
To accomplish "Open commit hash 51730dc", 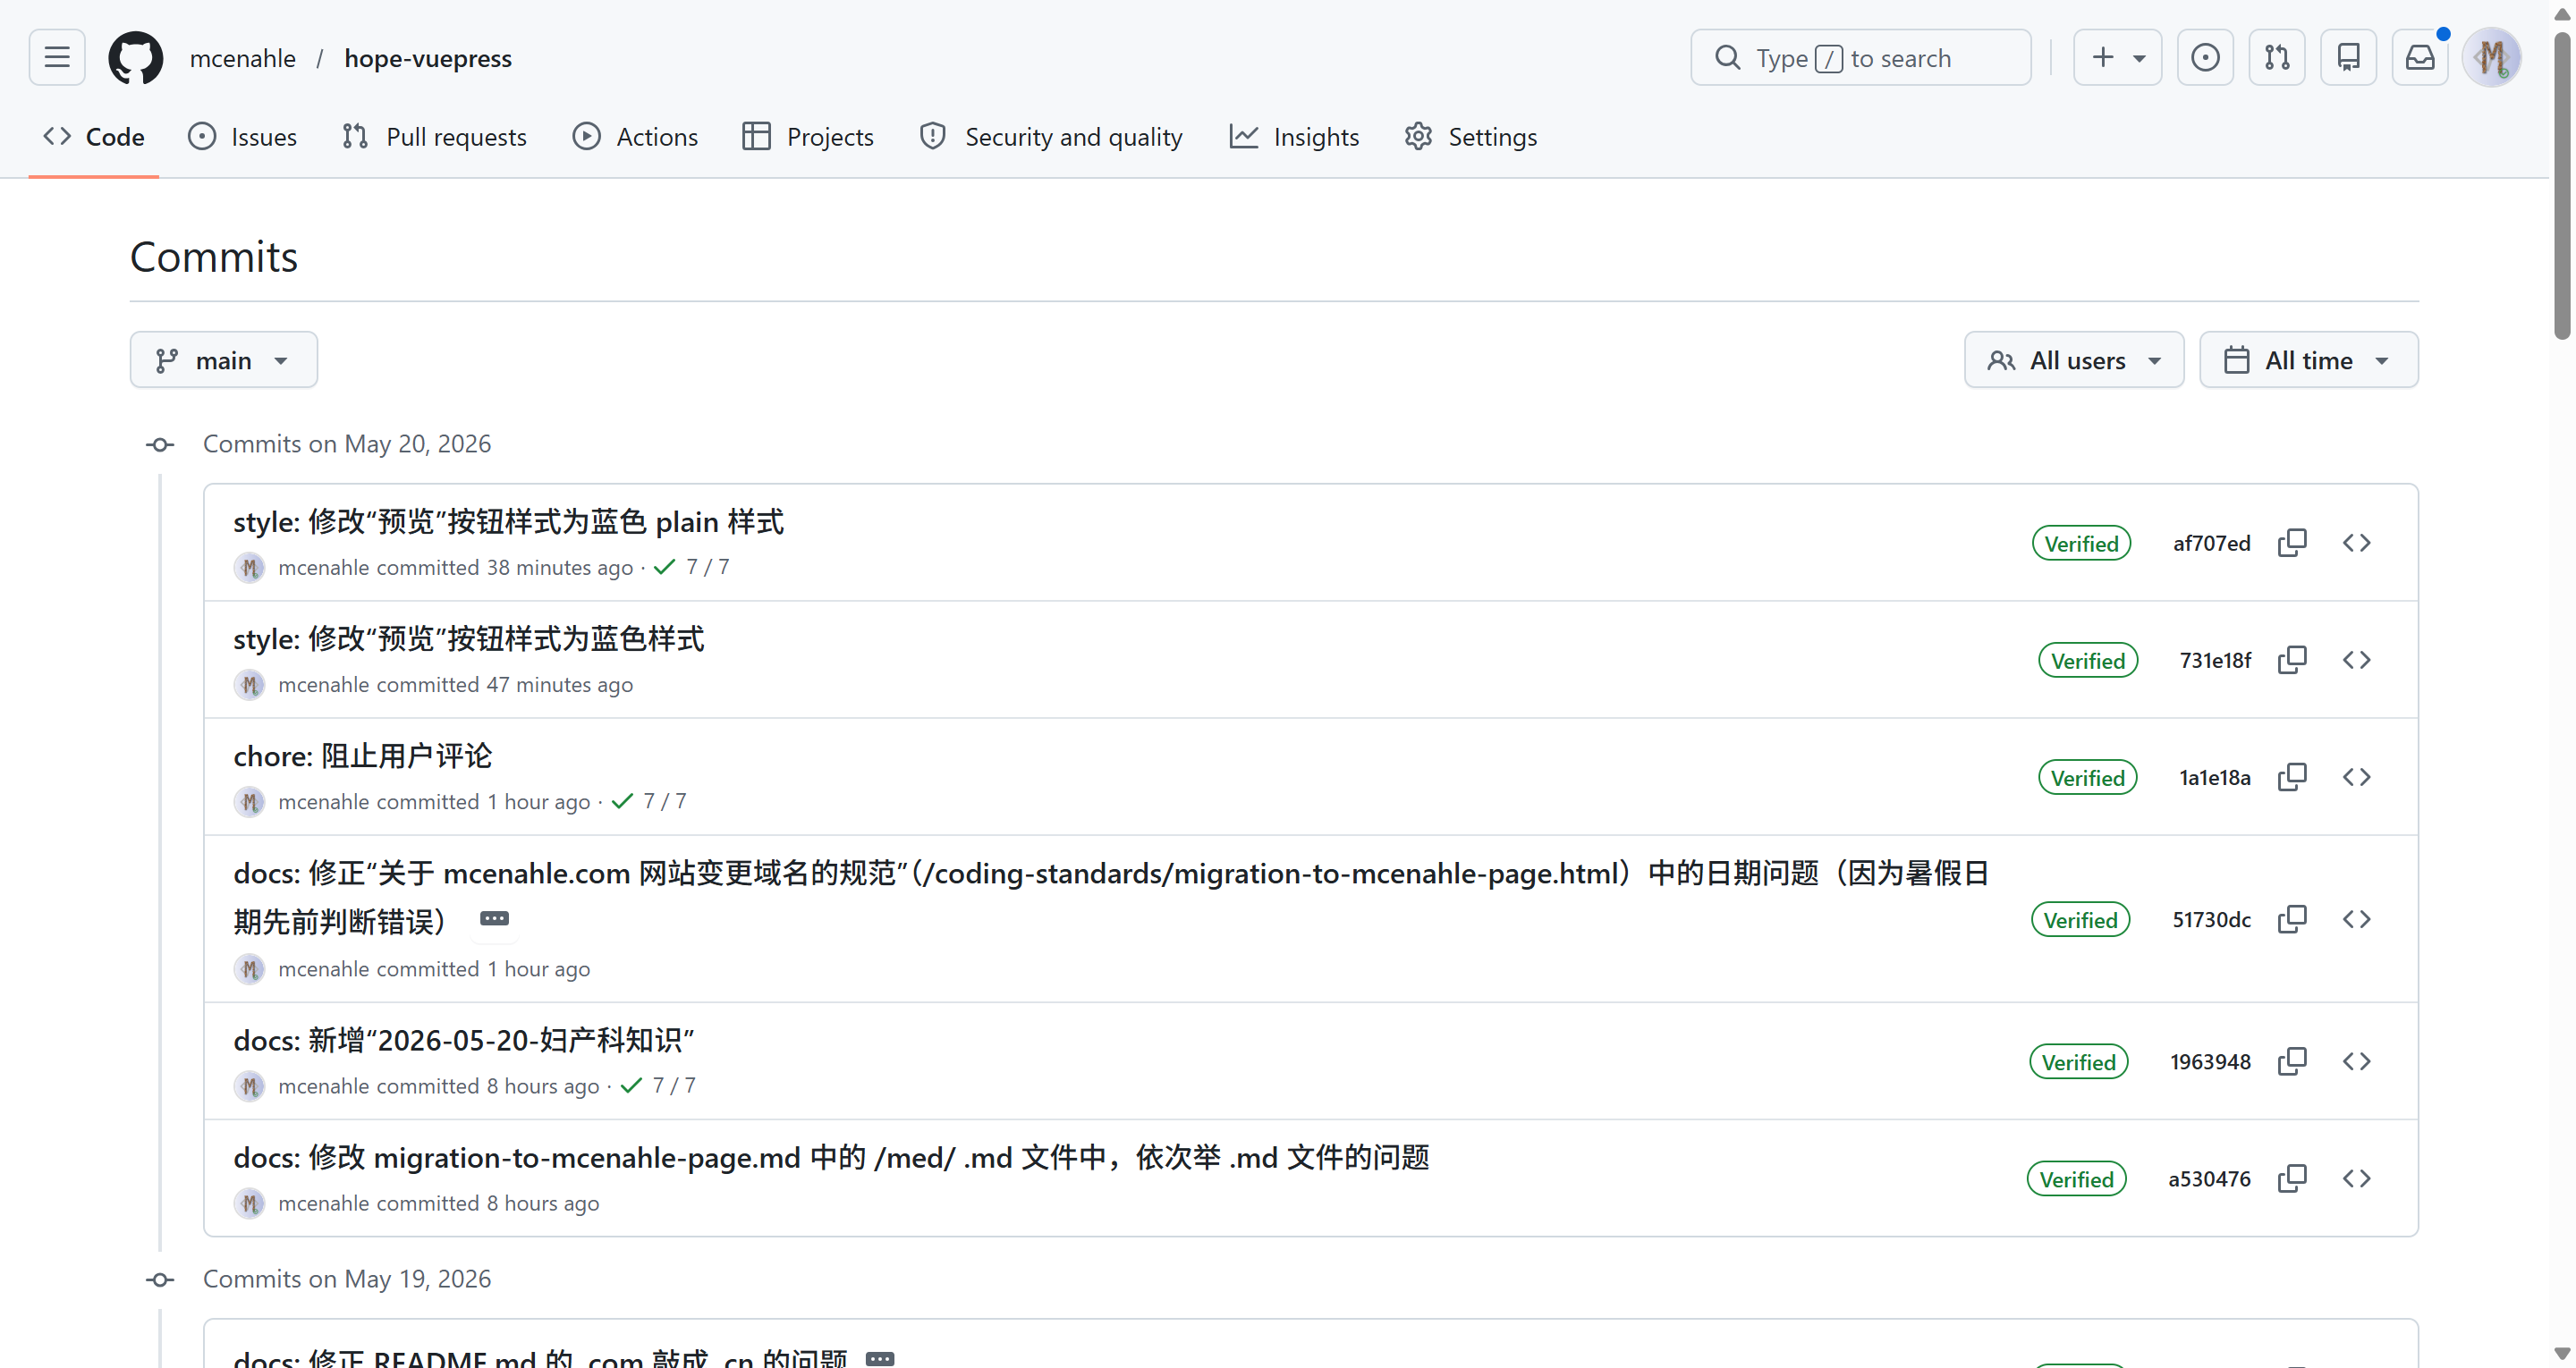I will click(2211, 919).
